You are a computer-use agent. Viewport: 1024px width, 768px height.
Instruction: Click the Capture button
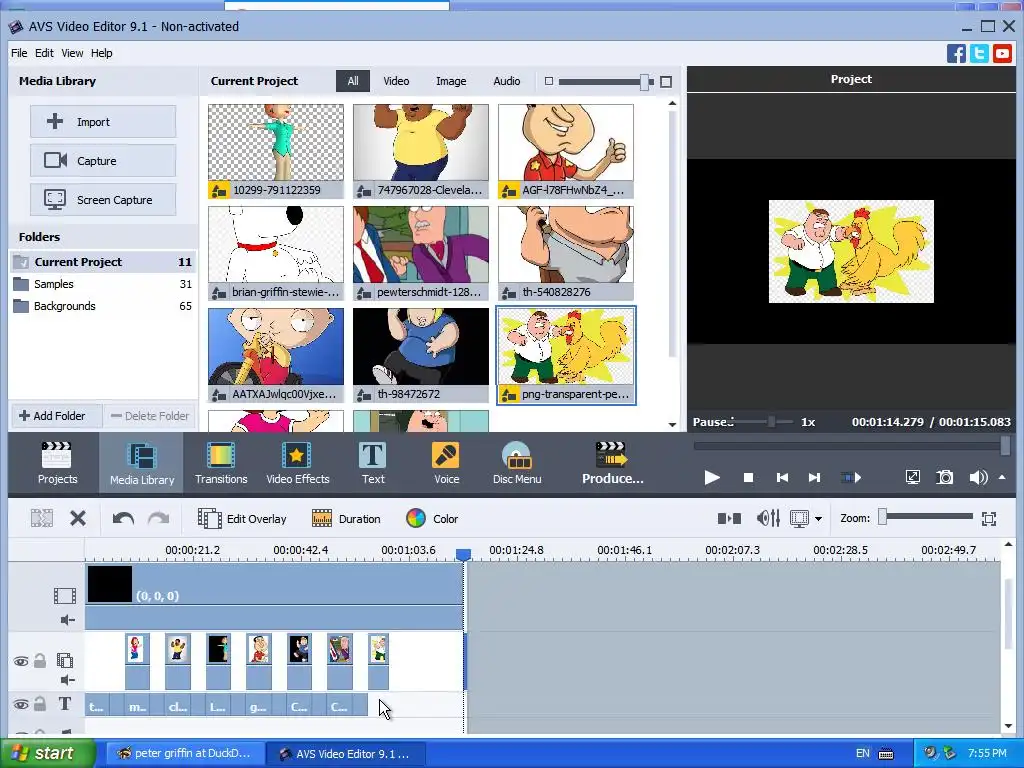coord(103,161)
